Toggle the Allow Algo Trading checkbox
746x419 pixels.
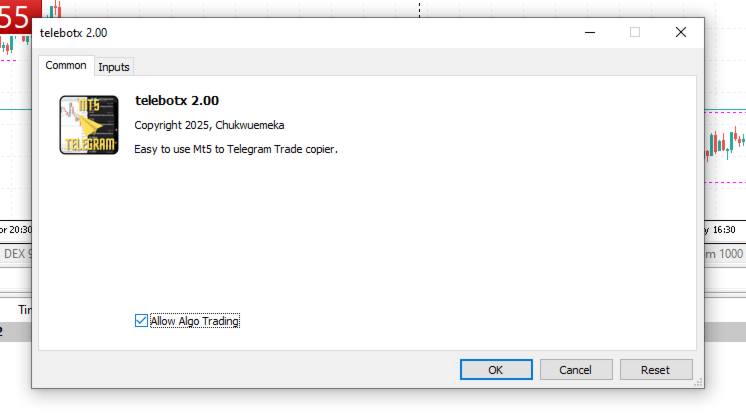pos(141,321)
